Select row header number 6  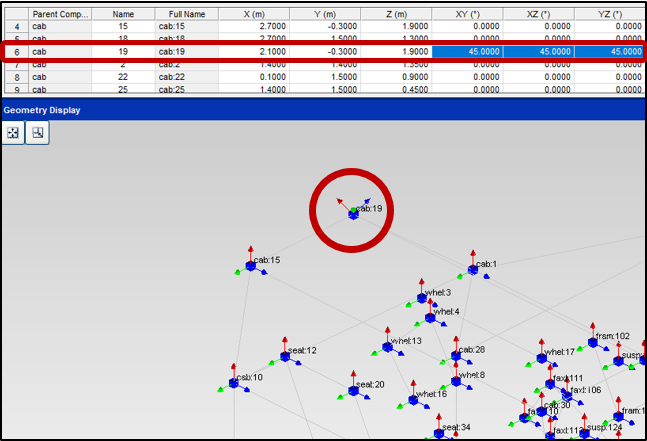point(17,52)
